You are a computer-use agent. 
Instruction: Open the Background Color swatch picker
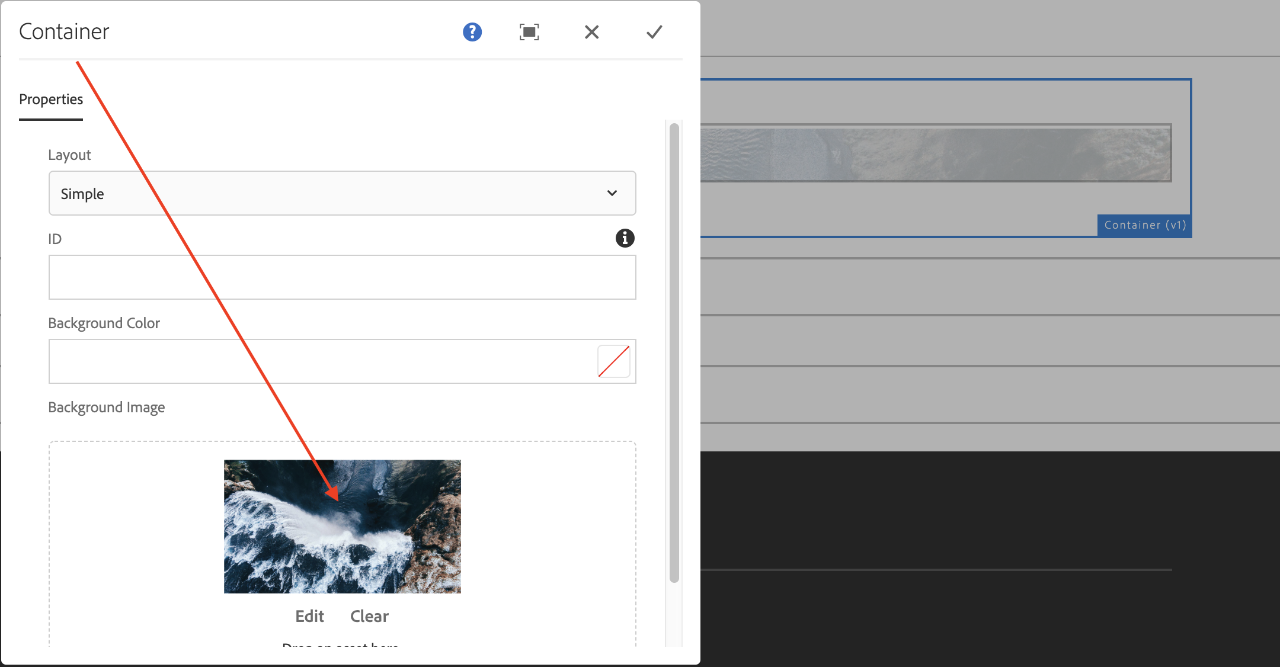[614, 361]
